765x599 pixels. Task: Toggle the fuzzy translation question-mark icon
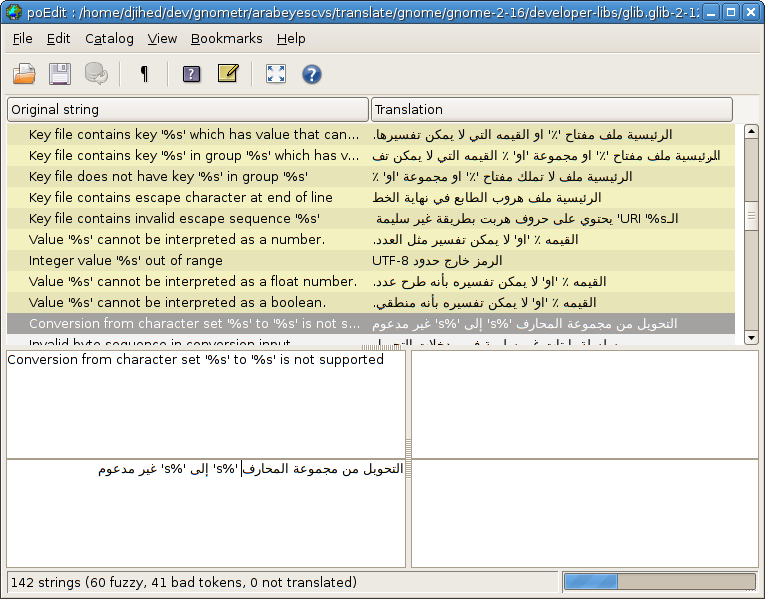click(x=191, y=74)
